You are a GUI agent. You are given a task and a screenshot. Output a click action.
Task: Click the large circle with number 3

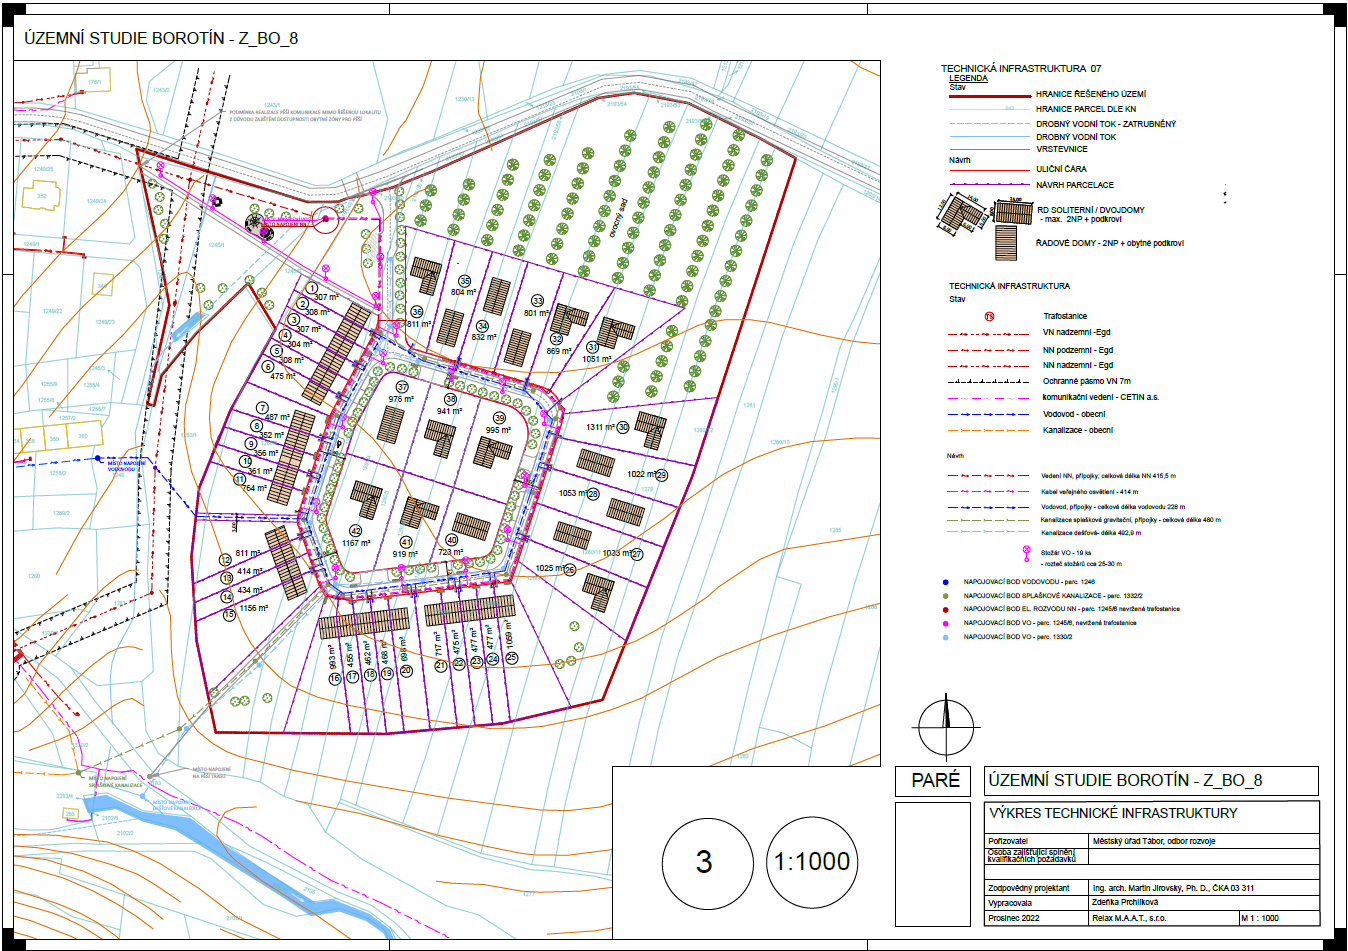click(x=706, y=862)
